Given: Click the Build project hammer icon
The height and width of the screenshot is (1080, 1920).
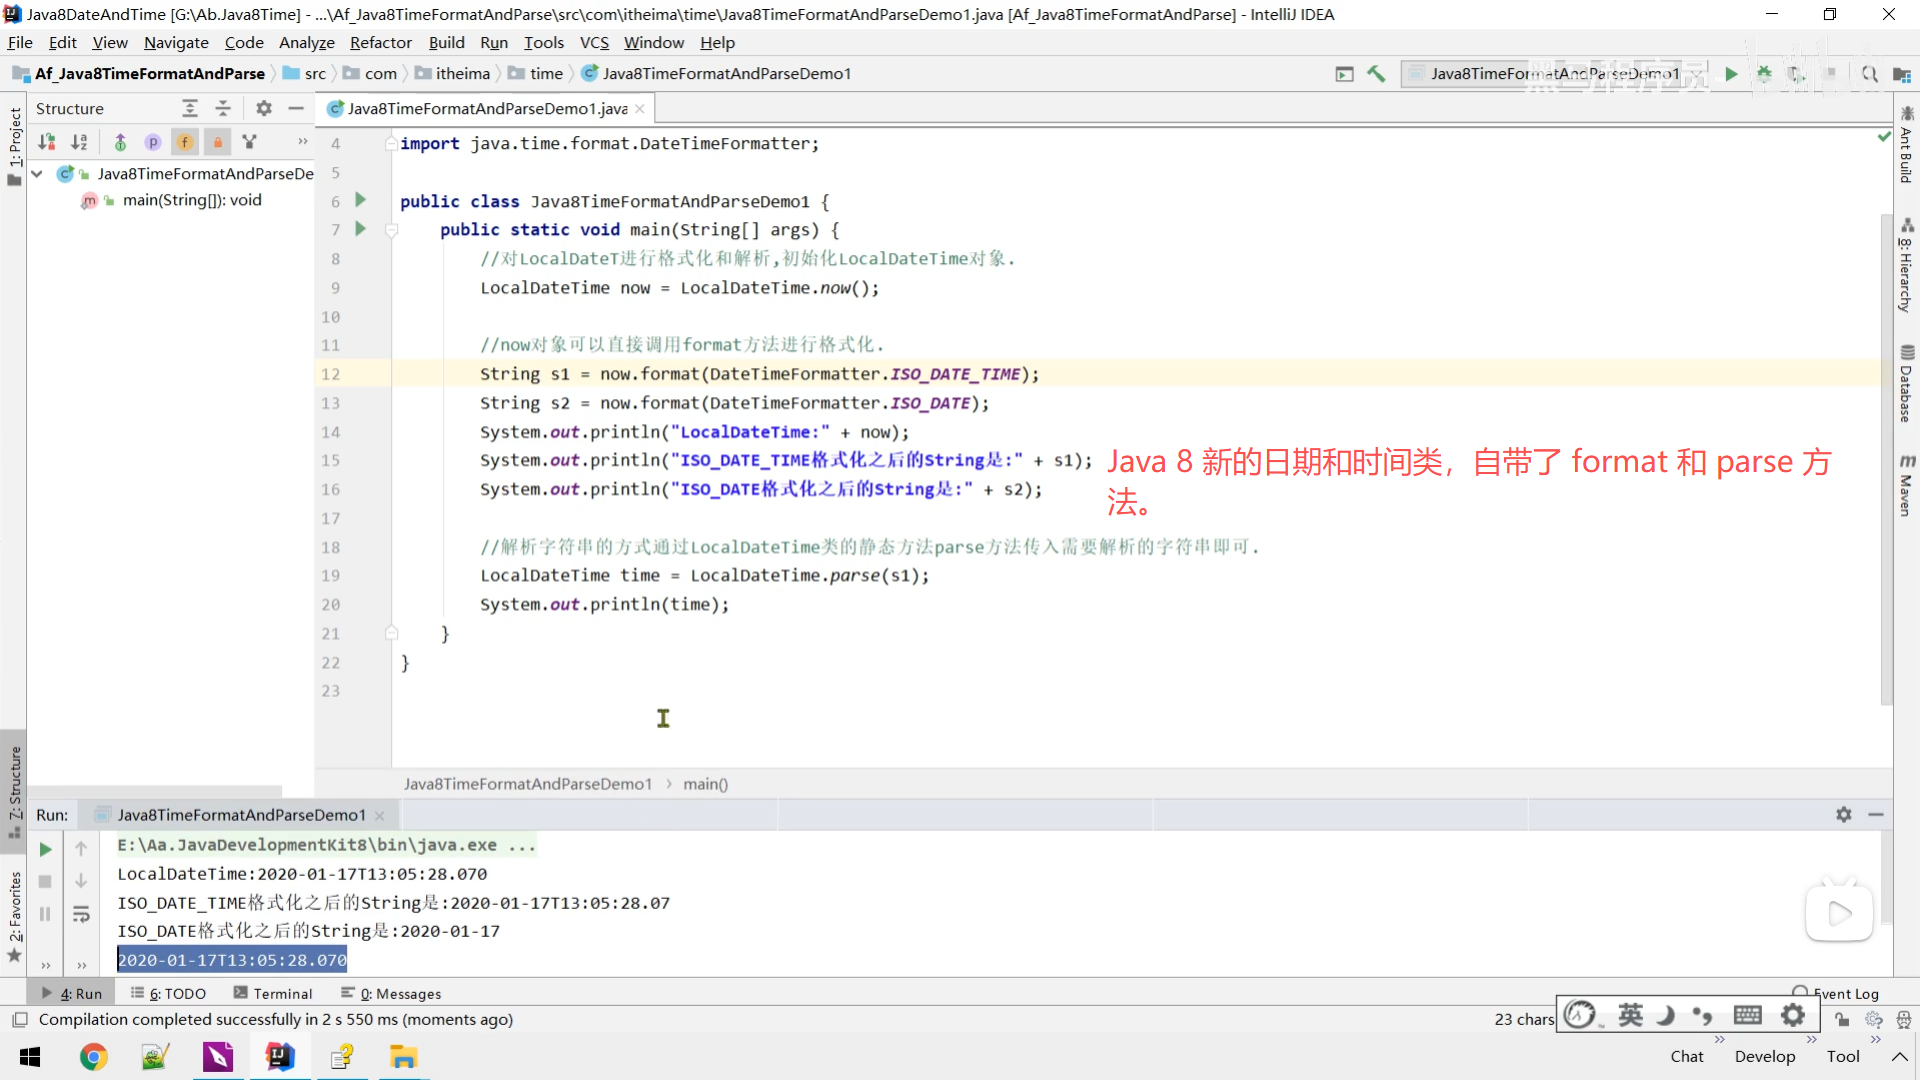Looking at the screenshot, I should click(1376, 74).
